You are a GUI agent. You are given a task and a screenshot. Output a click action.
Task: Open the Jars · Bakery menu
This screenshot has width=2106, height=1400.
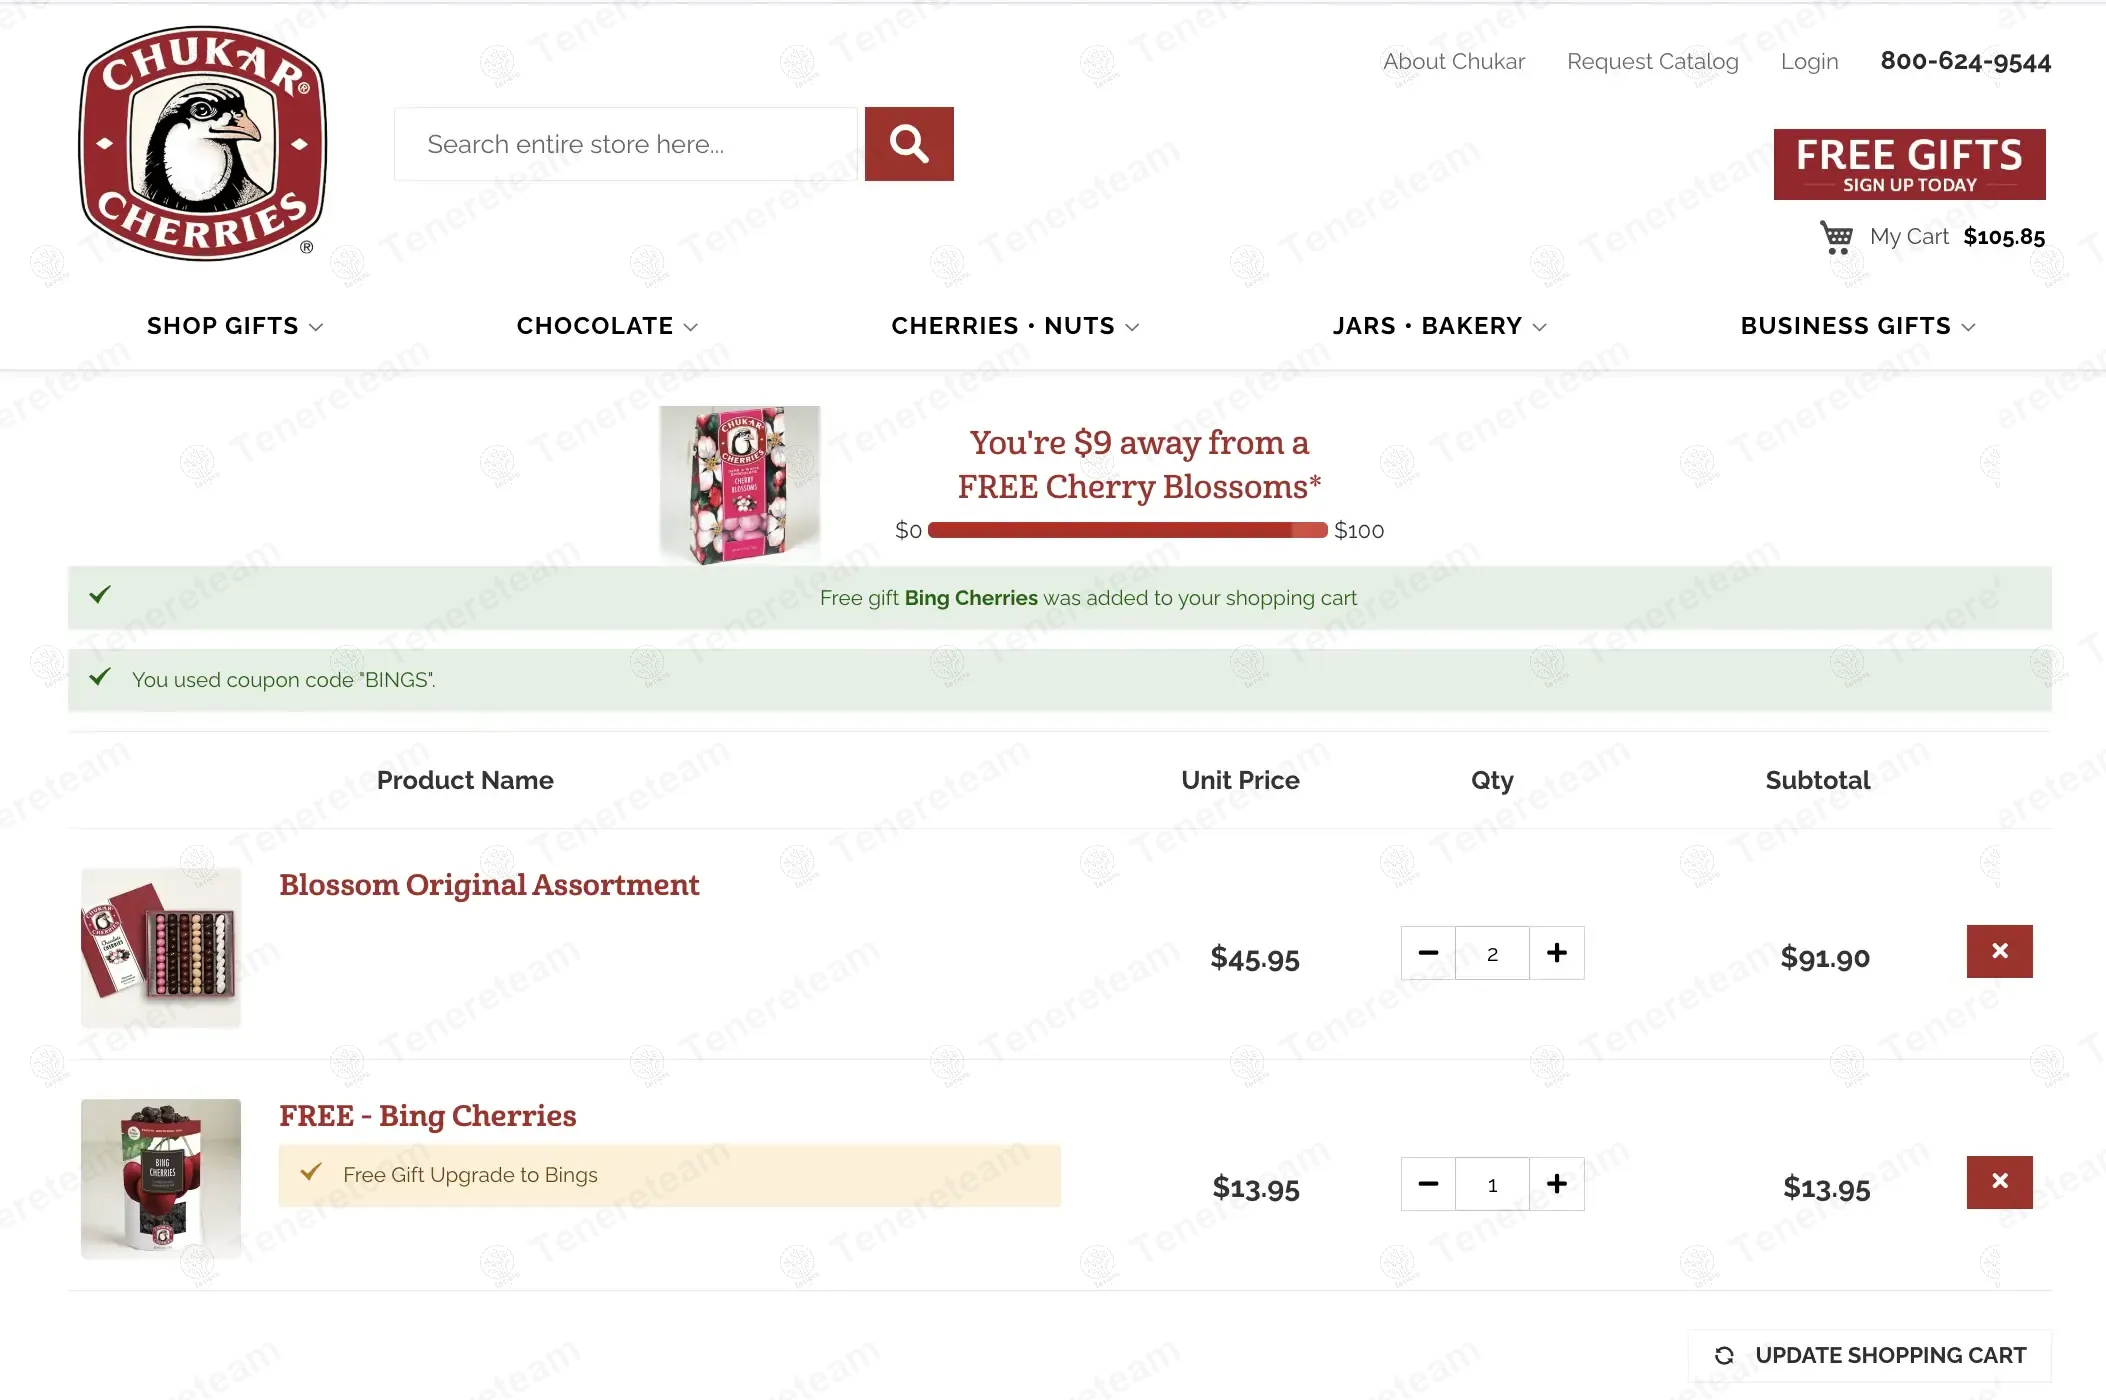[x=1438, y=326]
